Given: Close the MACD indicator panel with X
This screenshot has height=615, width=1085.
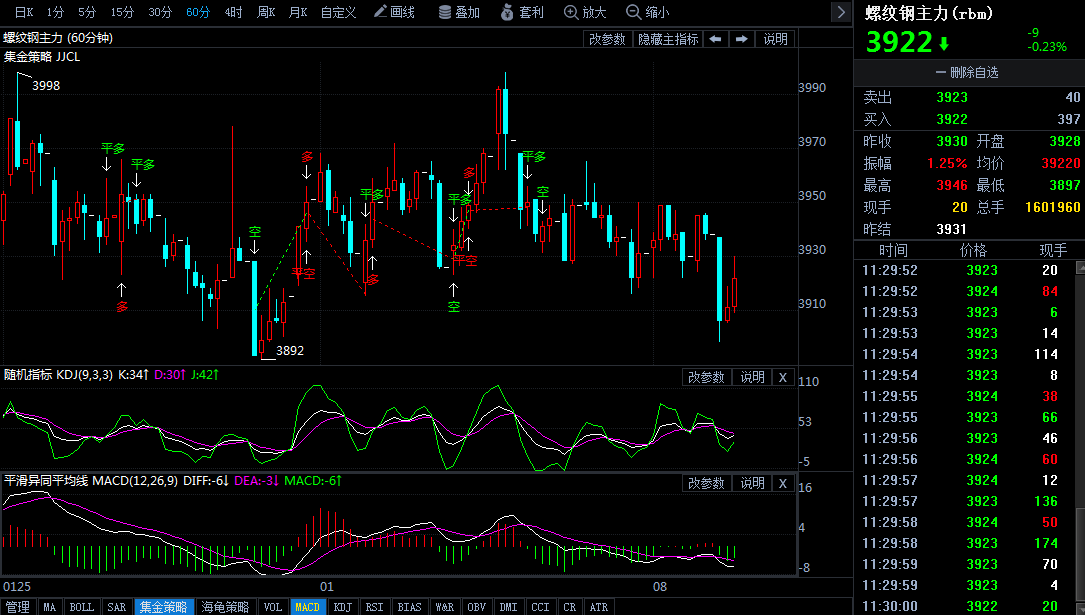Looking at the screenshot, I should pos(783,483).
